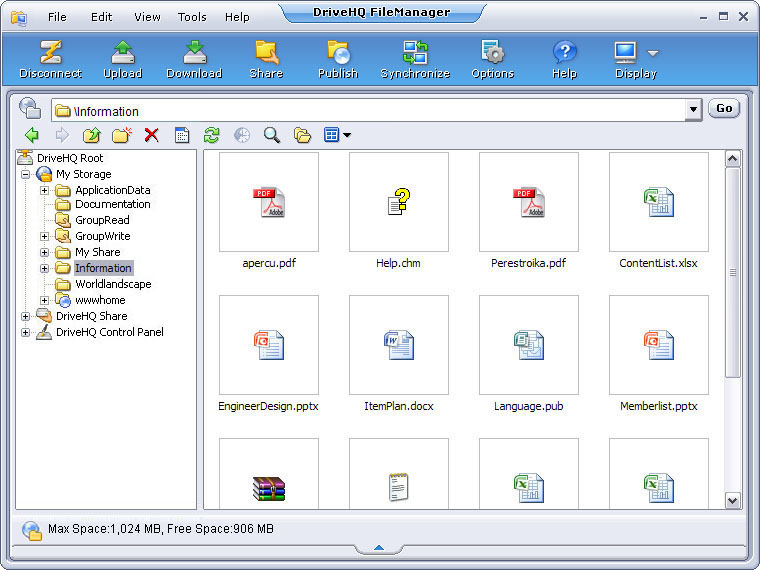Click the vertical scrollbar thumb
760x570 pixels.
(732, 272)
